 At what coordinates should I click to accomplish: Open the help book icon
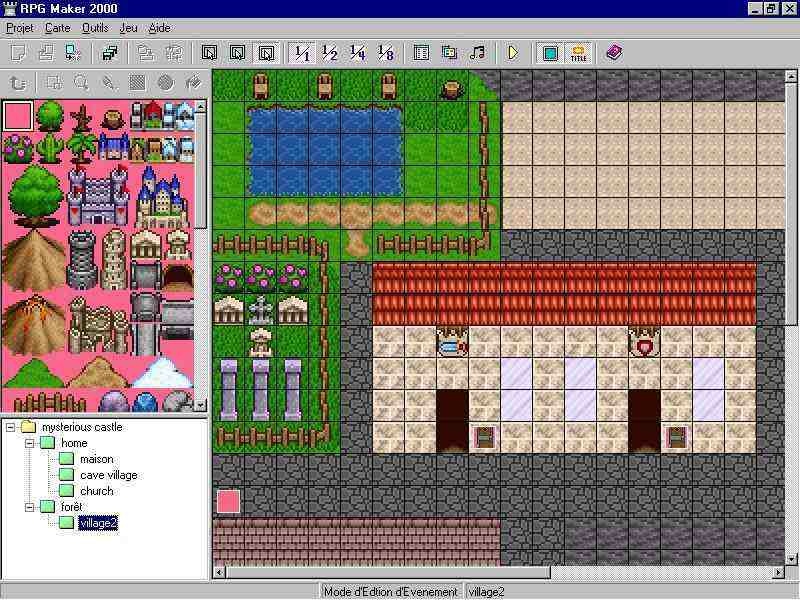tap(614, 53)
